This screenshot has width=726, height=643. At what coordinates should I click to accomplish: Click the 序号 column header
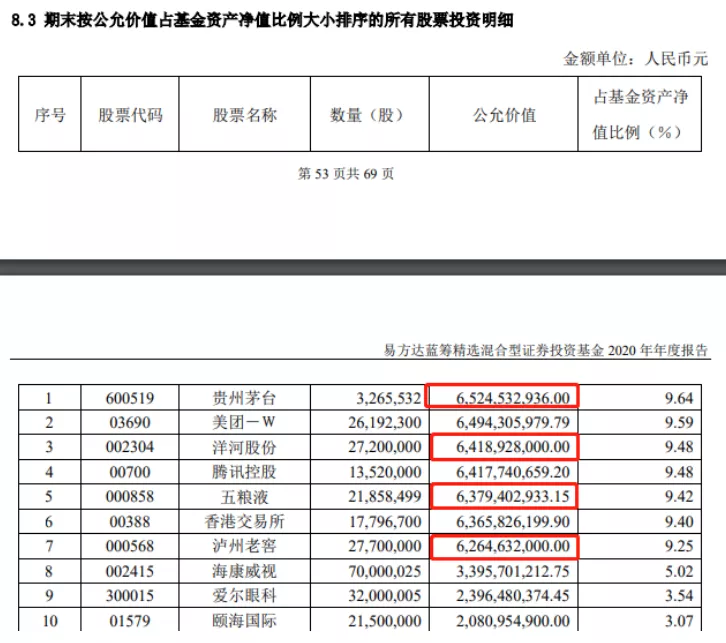[x=50, y=114]
